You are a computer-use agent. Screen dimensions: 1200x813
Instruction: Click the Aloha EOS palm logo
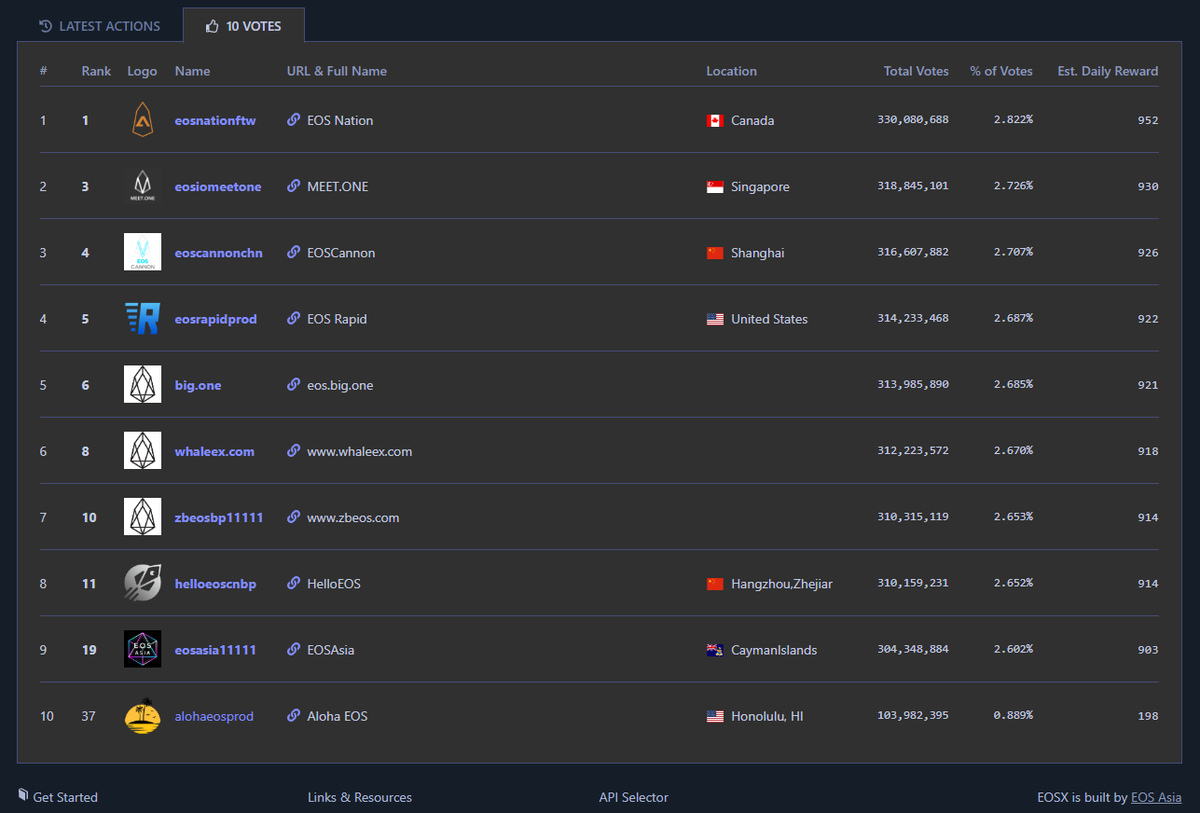pyautogui.click(x=142, y=716)
